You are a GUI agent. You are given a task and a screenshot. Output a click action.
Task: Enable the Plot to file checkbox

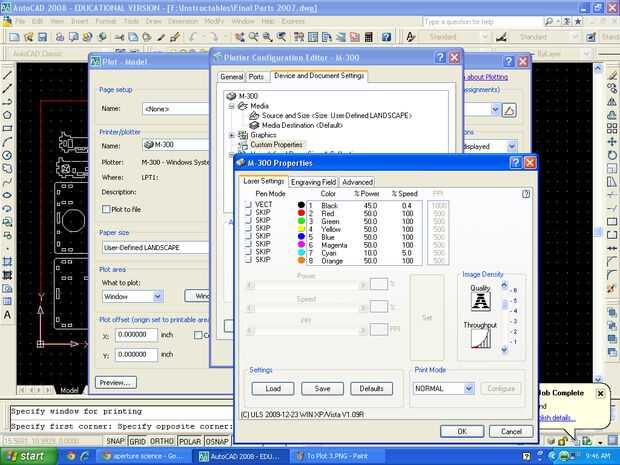click(x=106, y=209)
